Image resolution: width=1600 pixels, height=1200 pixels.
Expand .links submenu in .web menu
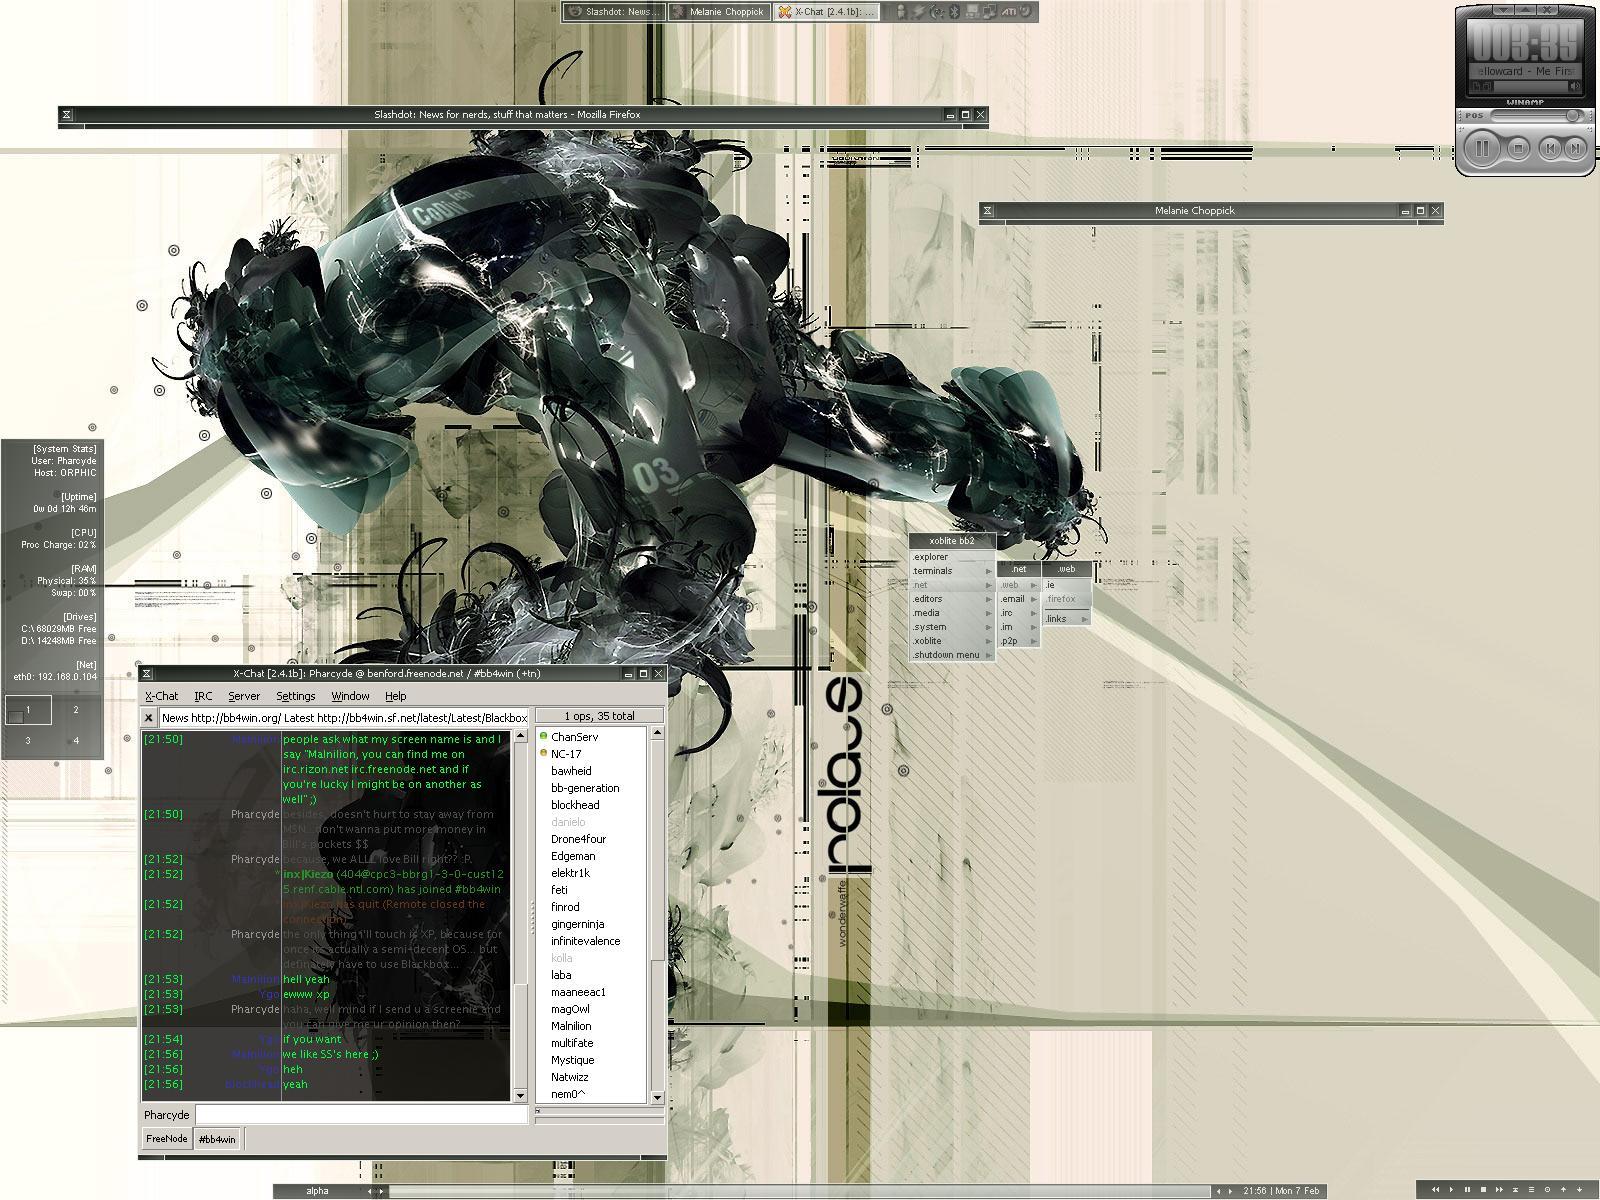click(1067, 619)
